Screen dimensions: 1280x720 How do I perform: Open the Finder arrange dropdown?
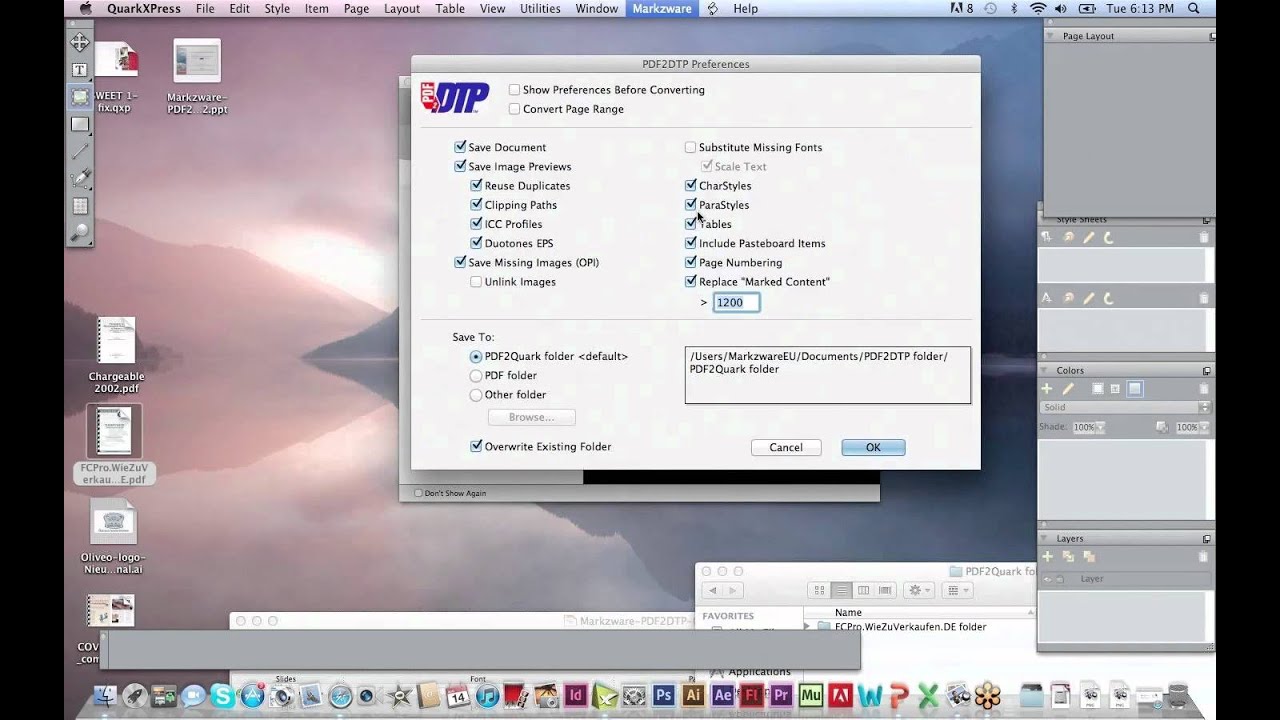(x=958, y=591)
